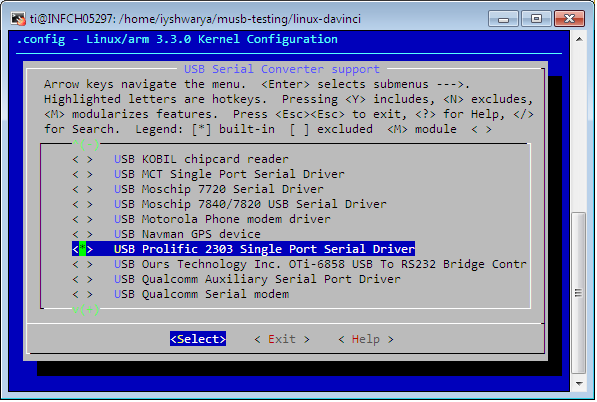Activate the Select button
The image size is (597, 402).
tap(198, 339)
